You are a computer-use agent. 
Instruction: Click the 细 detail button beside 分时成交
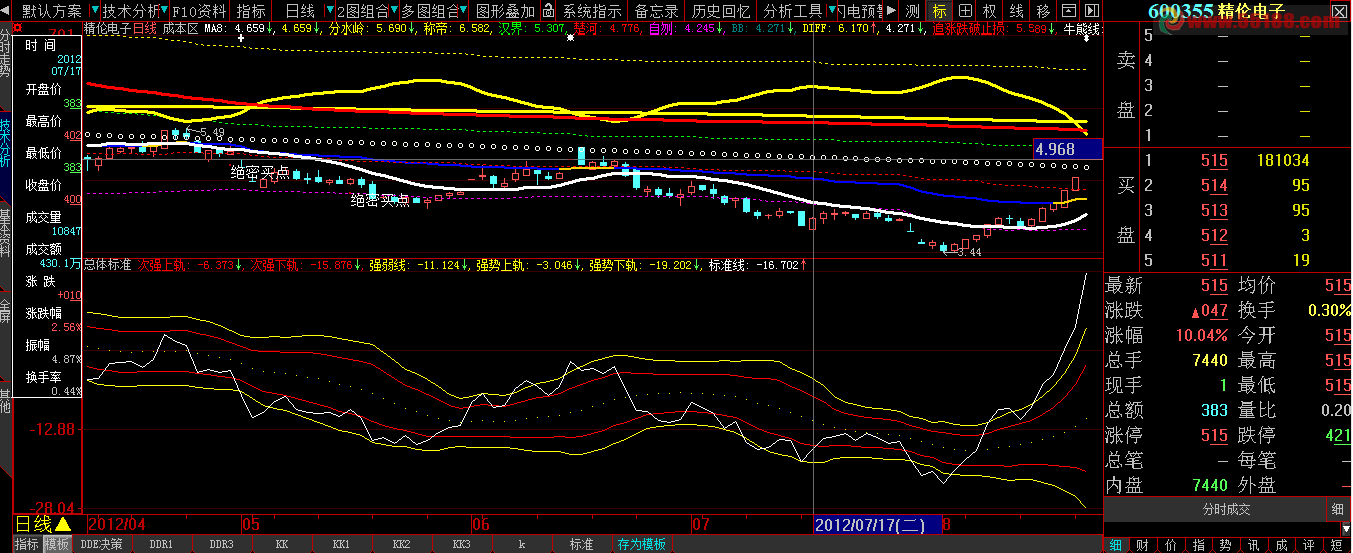click(1338, 509)
